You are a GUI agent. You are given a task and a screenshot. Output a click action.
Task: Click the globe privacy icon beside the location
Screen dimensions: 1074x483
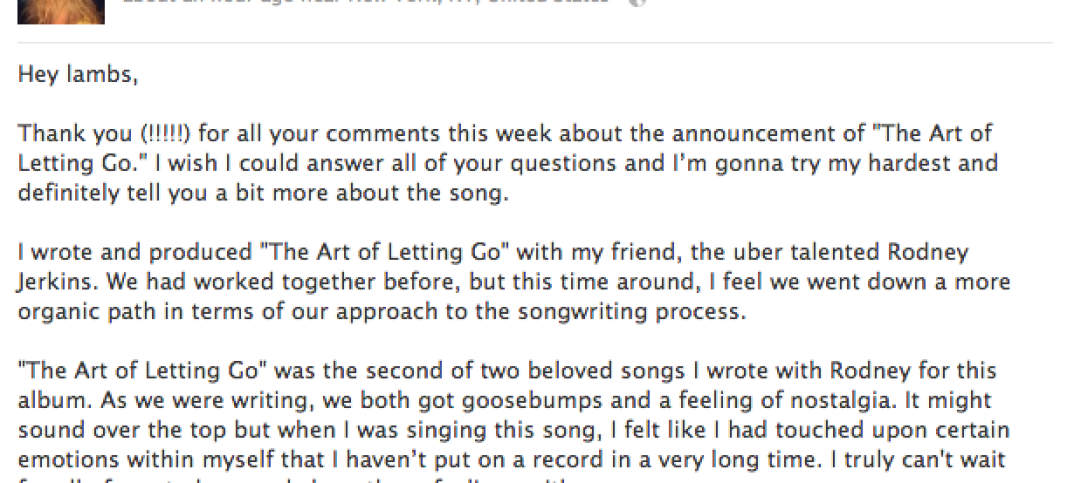point(637,3)
